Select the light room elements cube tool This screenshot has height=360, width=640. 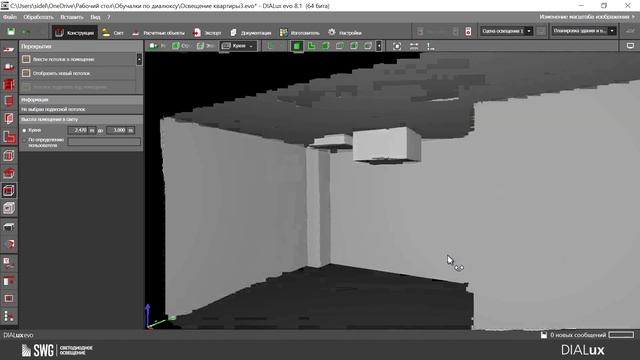9,208
